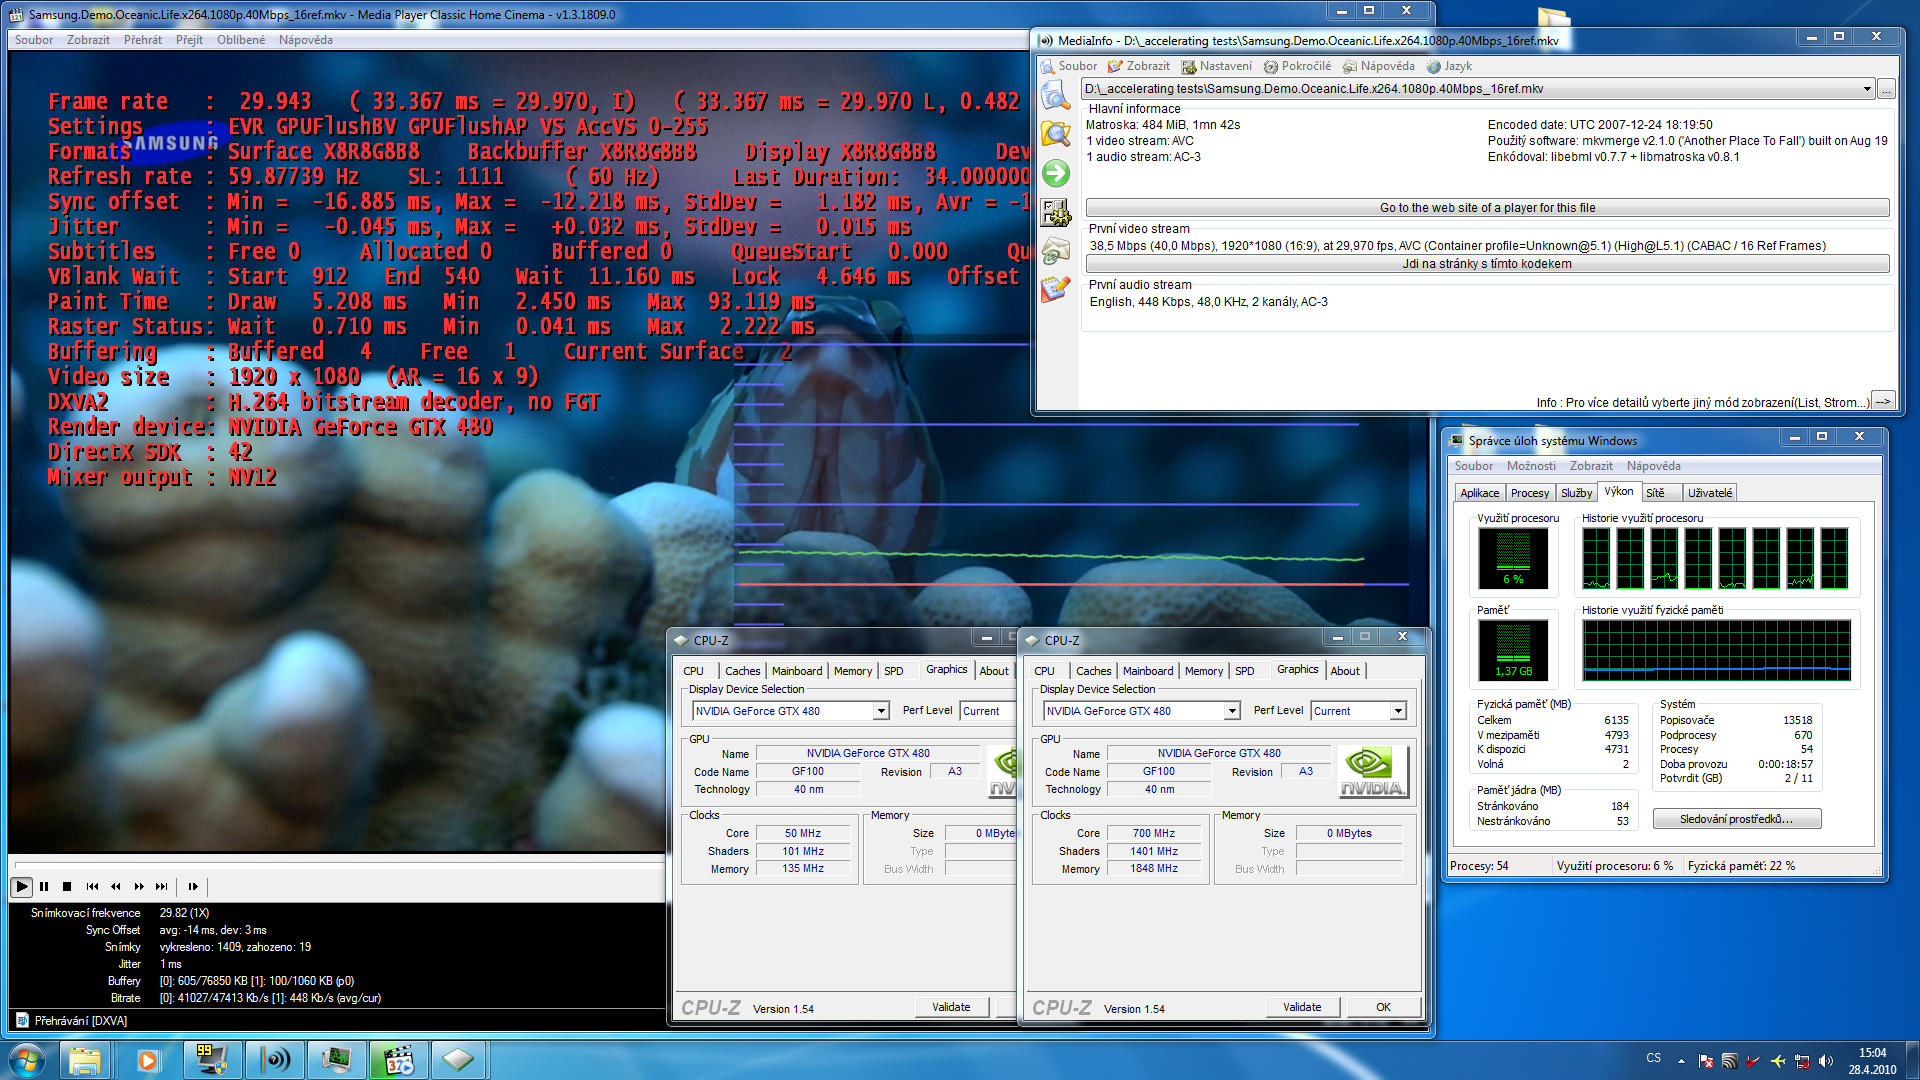The image size is (1920, 1080).
Task: Click the MediaInfo open file sidebar icon
Action: (1055, 96)
